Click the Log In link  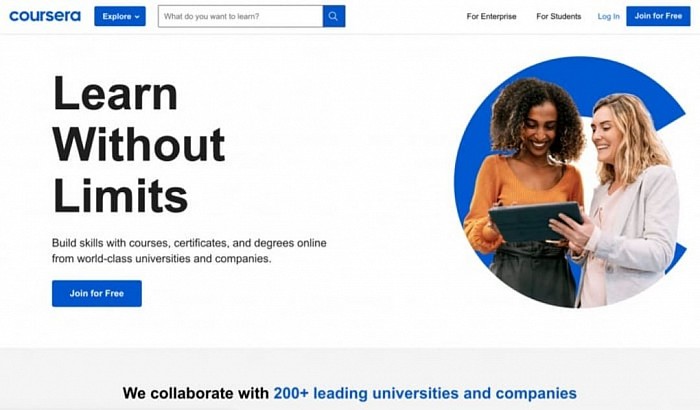click(608, 17)
